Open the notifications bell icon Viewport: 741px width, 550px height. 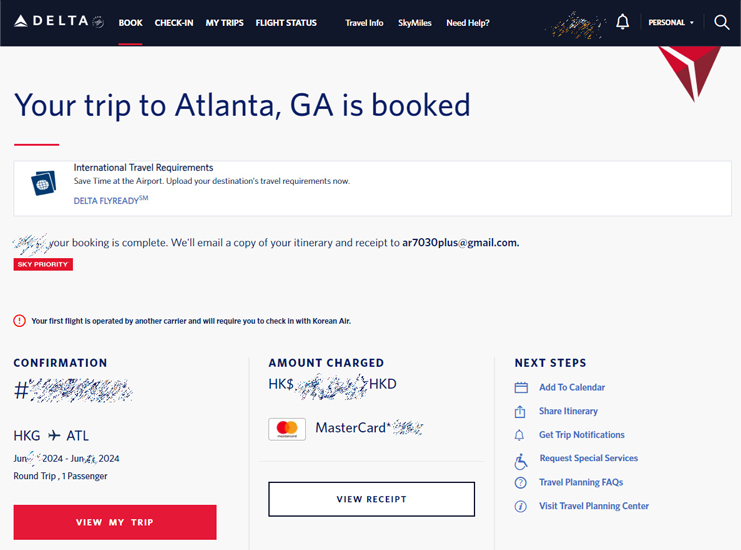pos(622,22)
